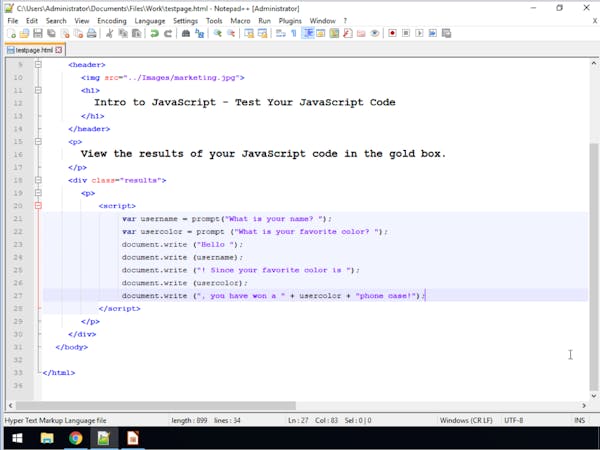Toggle synchronized vertical scrolling

tap(249, 34)
